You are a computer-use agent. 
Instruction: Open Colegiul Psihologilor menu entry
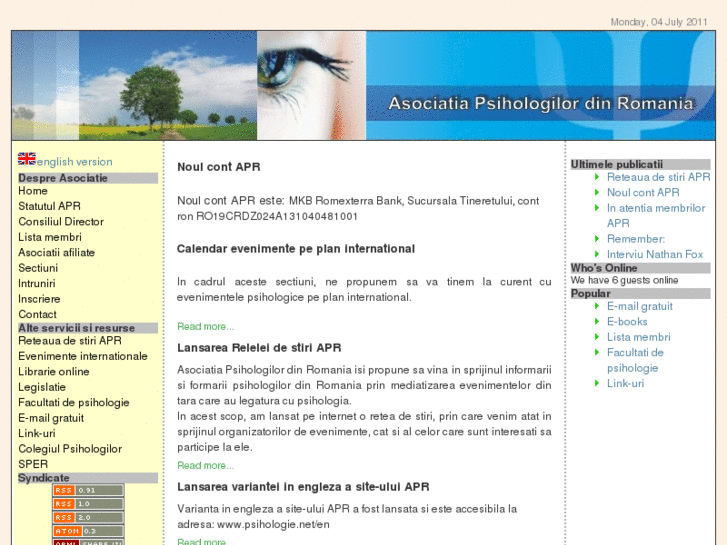[x=70, y=449]
